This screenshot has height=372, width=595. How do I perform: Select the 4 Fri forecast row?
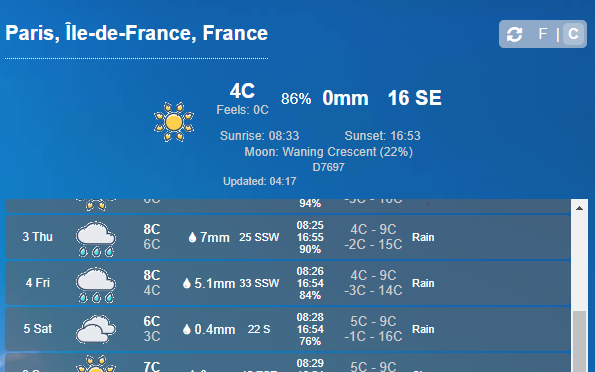point(288,283)
